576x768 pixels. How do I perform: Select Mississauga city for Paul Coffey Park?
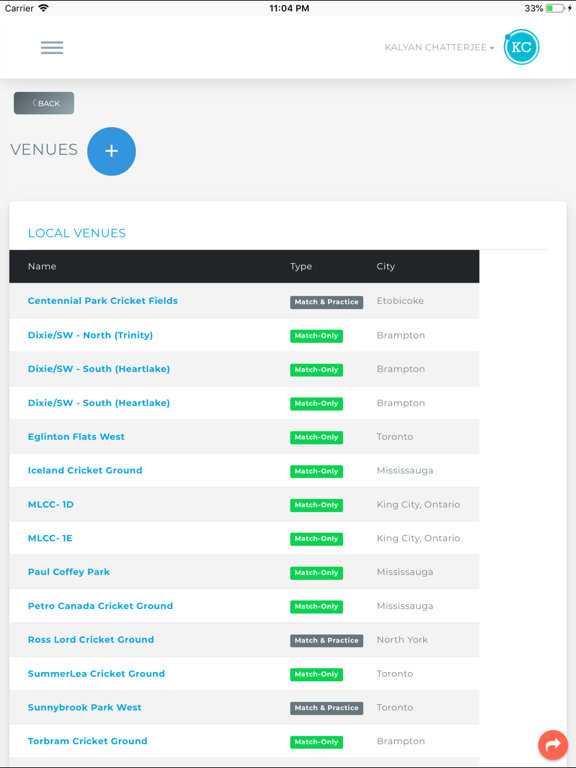pos(405,572)
